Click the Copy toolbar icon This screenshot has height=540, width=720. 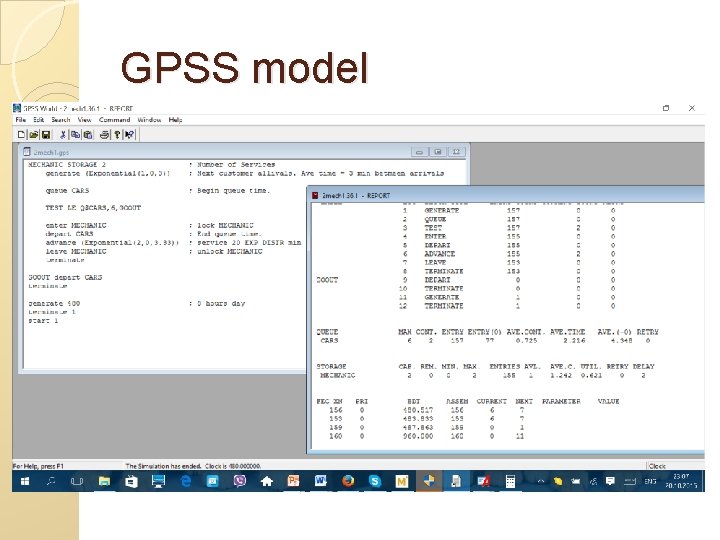tap(75, 135)
